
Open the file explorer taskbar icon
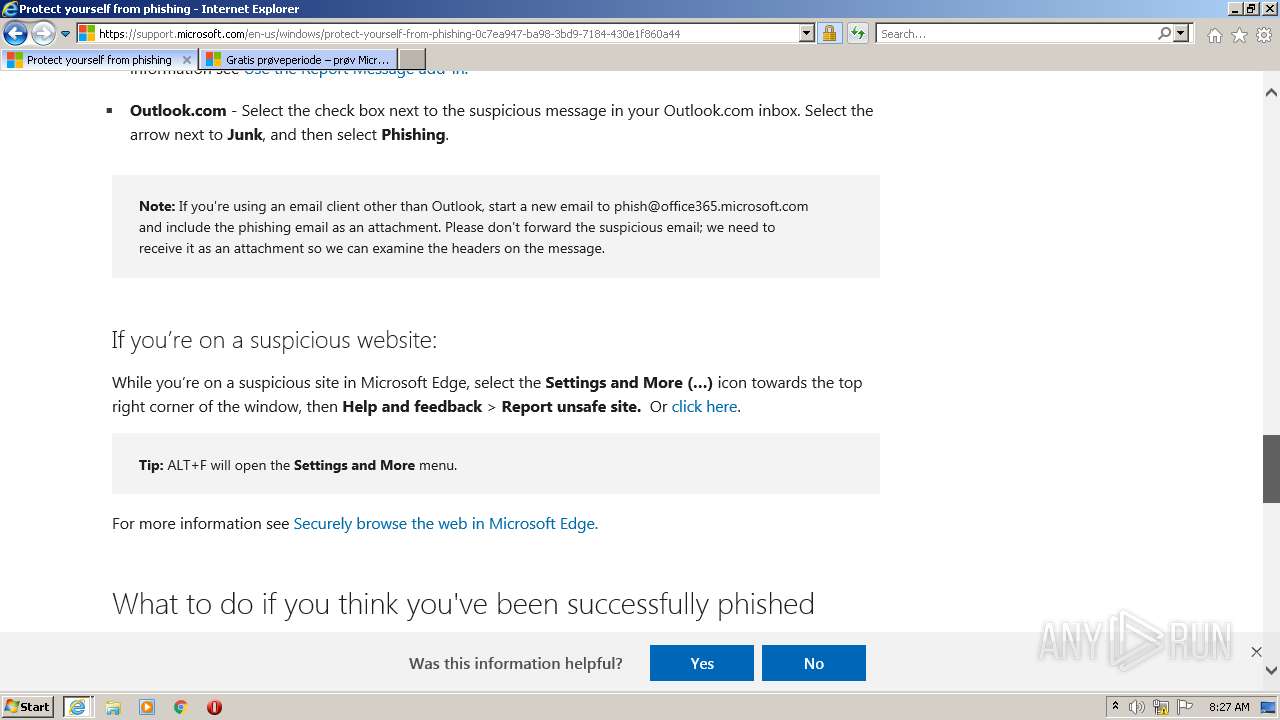tap(113, 707)
